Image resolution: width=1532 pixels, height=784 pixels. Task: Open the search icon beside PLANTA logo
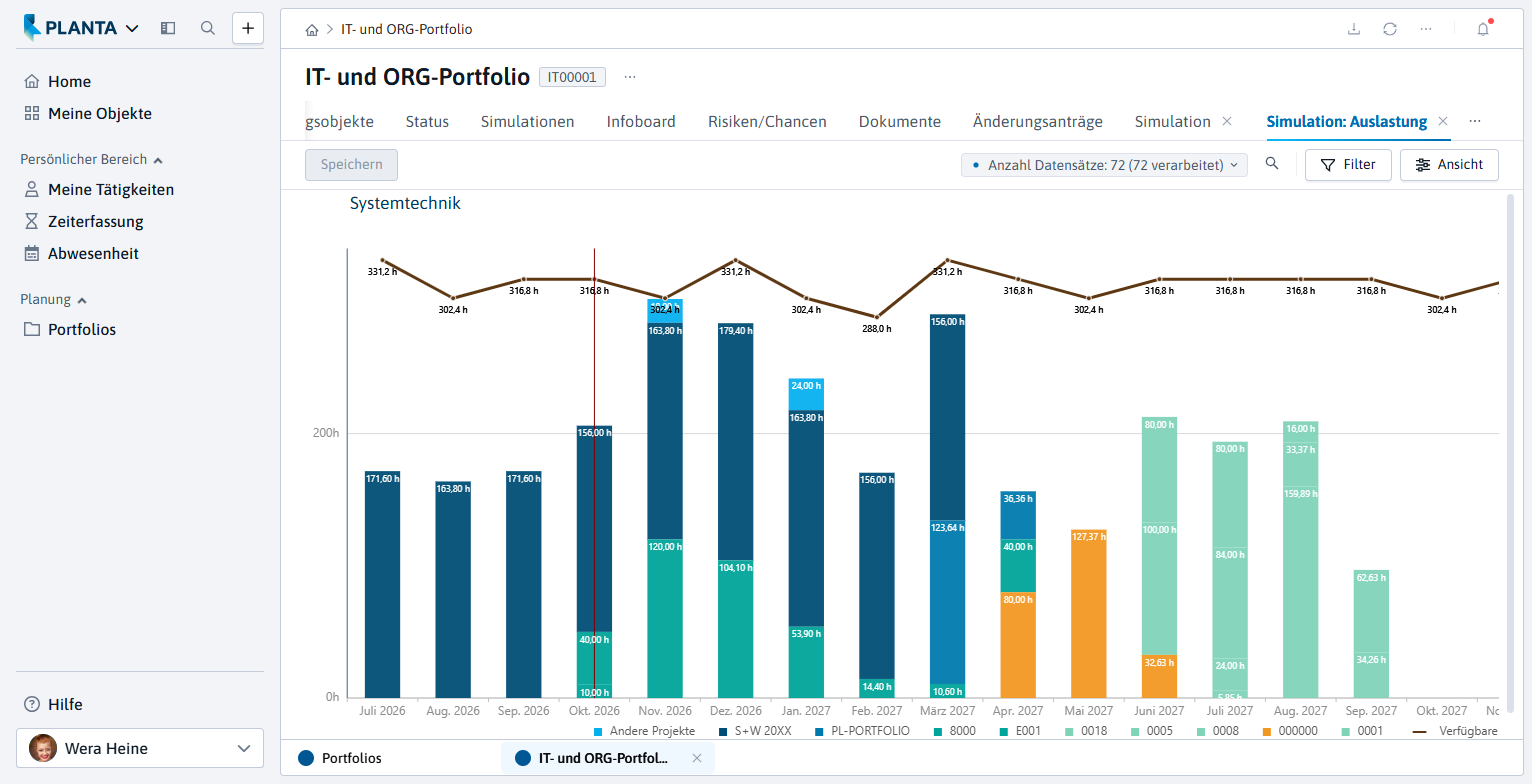click(208, 28)
